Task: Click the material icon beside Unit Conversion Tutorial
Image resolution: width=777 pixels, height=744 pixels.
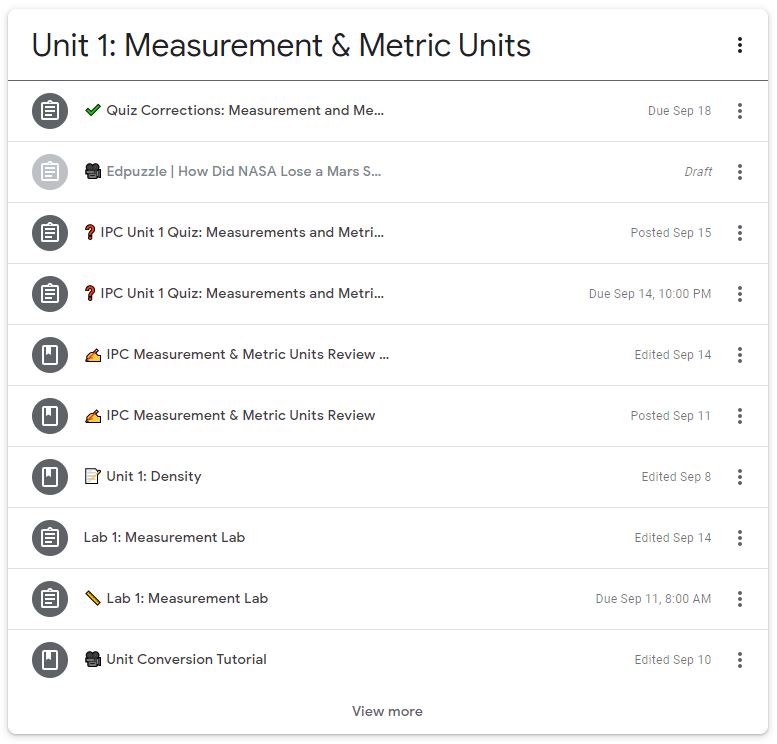Action: click(x=50, y=660)
